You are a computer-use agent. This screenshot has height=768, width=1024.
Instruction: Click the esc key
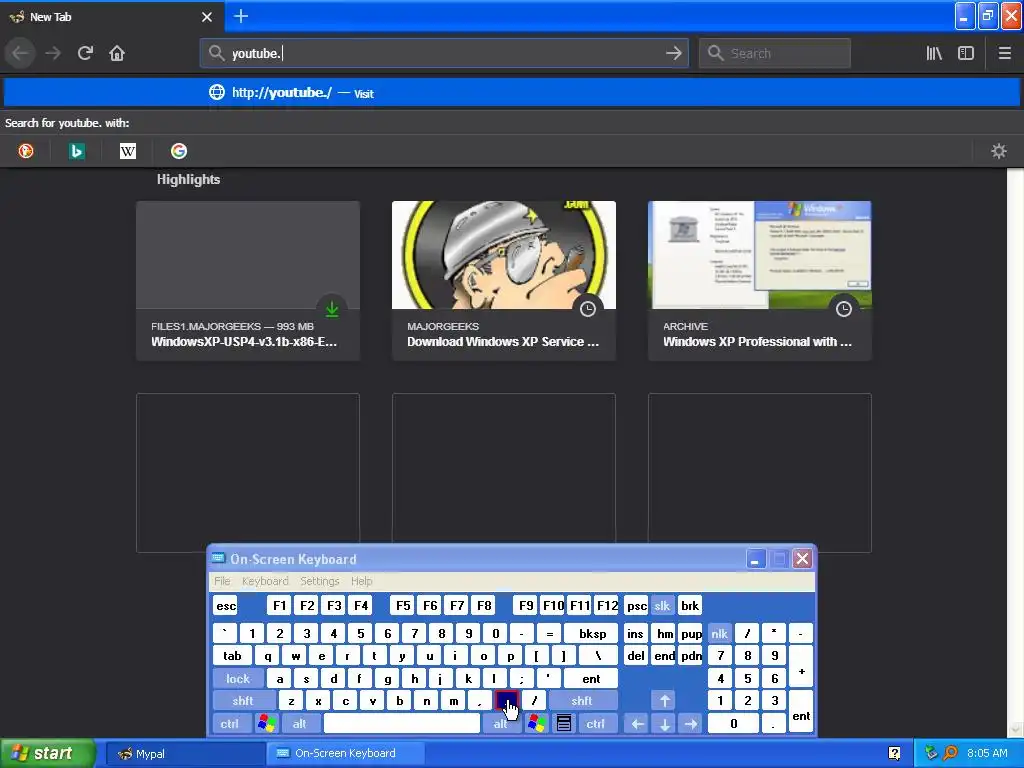pyautogui.click(x=226, y=605)
